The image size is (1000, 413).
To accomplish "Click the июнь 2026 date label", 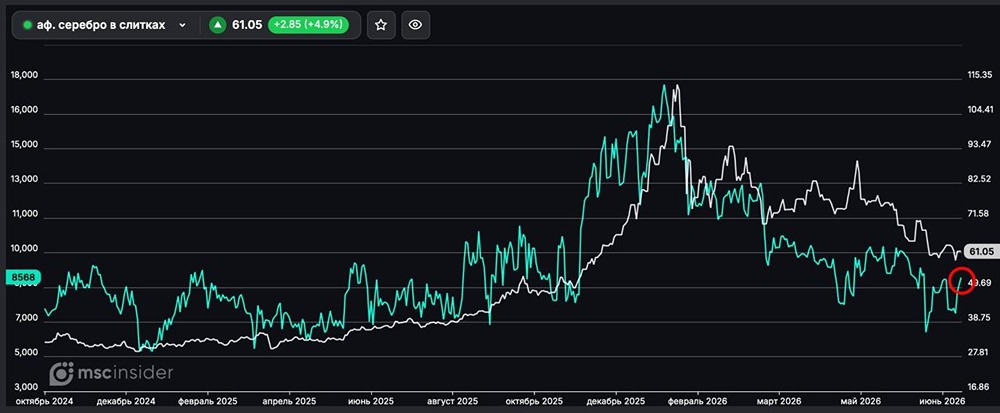I will click(943, 402).
